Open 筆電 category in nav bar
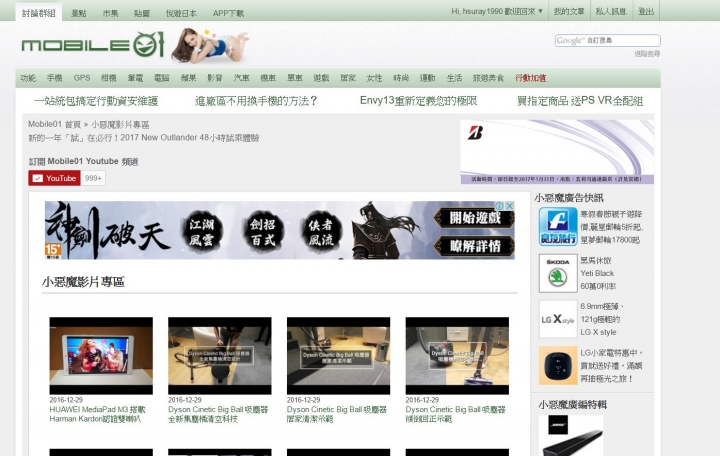This screenshot has height=456, width=720. pyautogui.click(x=135, y=78)
